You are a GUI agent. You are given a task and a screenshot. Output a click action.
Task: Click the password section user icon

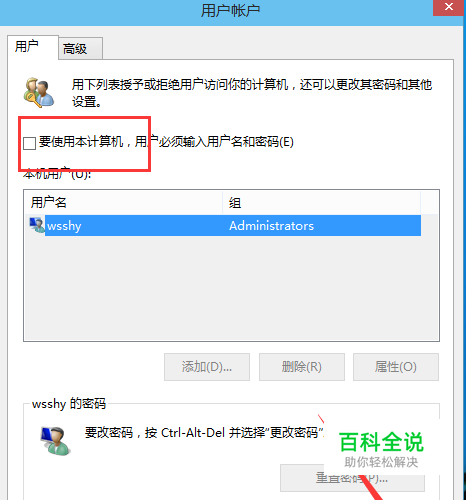(55, 441)
